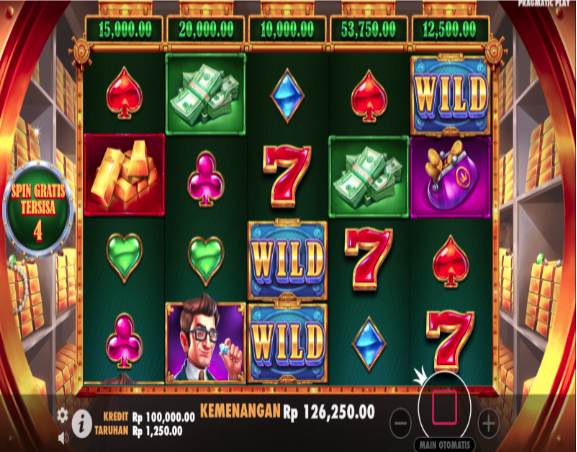This screenshot has height=452, width=577.
Task: Click the Main Otomatis autoplay button
Action: click(x=445, y=445)
